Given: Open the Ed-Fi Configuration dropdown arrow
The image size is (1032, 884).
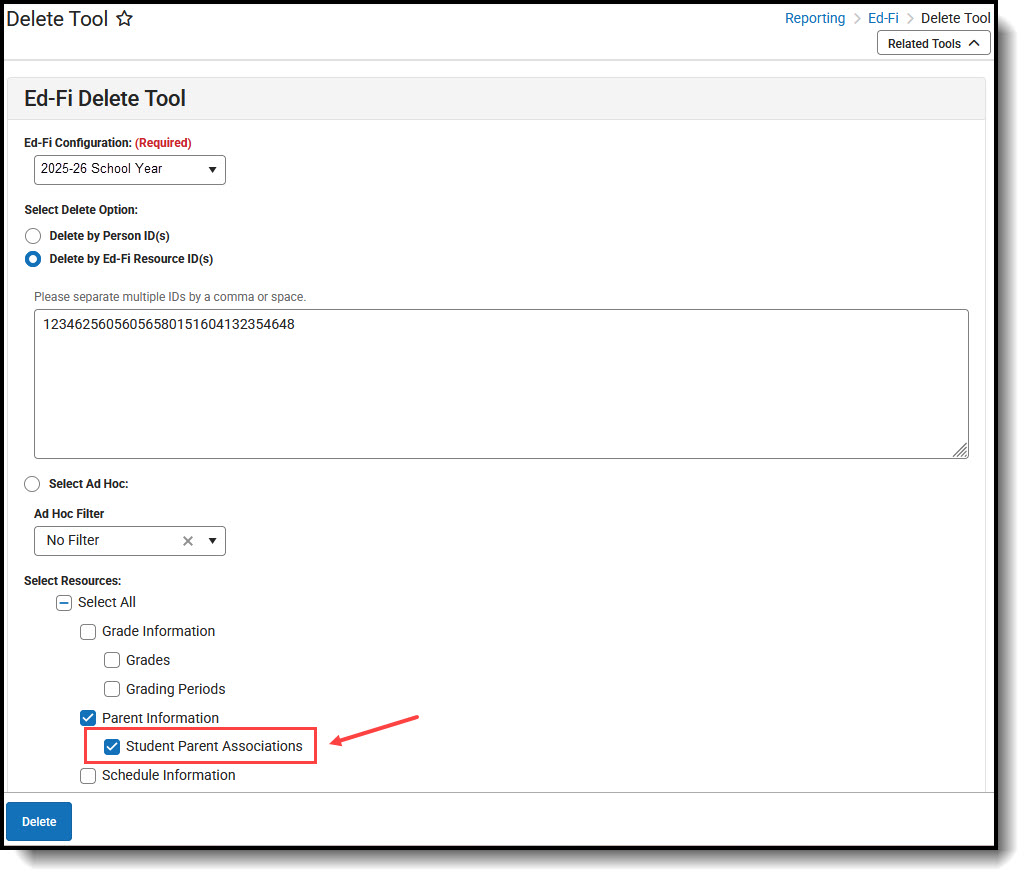Looking at the screenshot, I should tap(213, 170).
